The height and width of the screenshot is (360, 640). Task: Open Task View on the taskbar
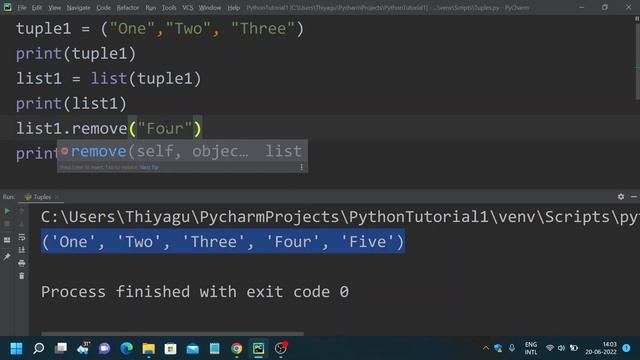coord(61,349)
